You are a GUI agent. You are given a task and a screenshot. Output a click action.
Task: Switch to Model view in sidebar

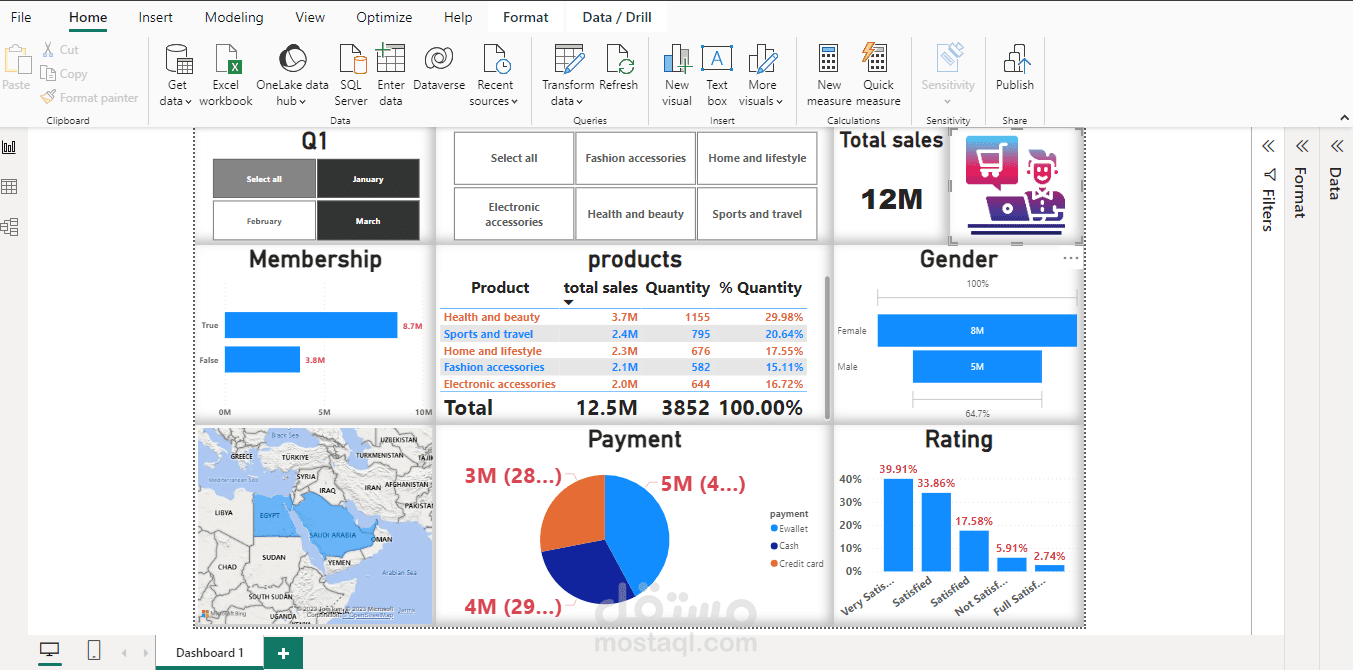(x=10, y=227)
